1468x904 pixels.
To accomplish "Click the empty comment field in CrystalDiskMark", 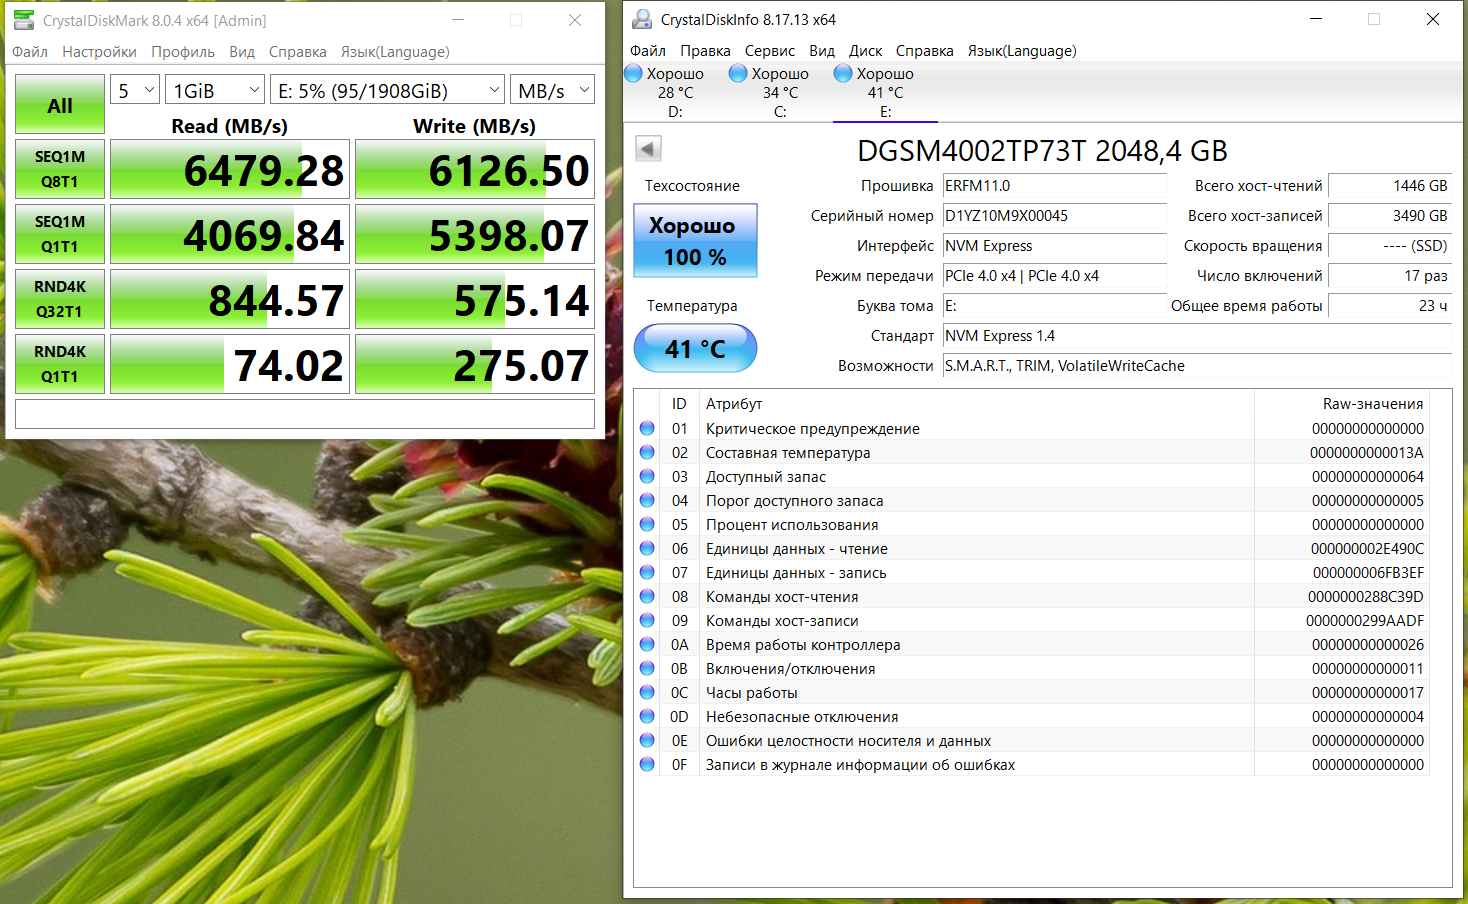I will tap(305, 414).
